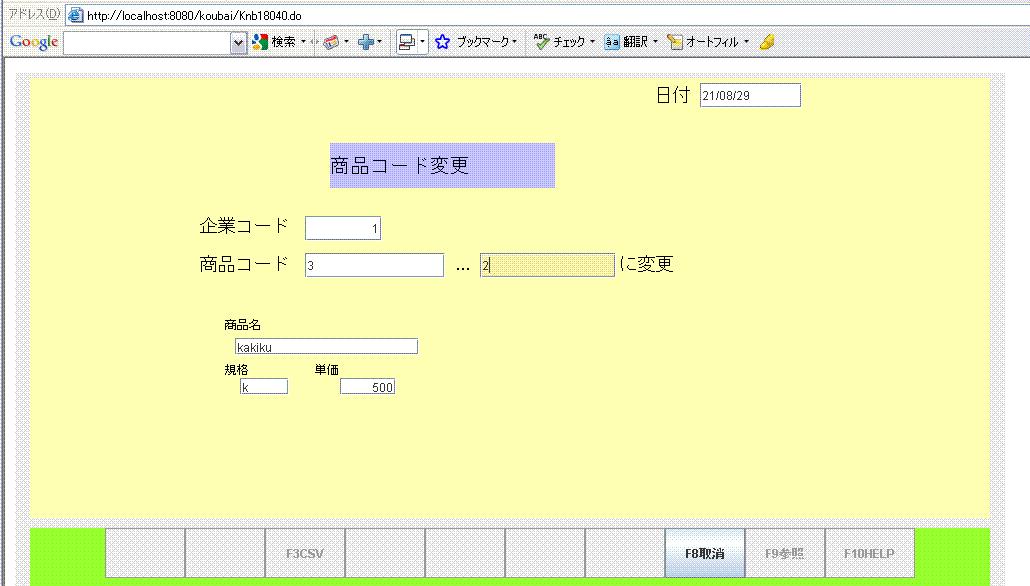Click the F8取消 cancel button
The height and width of the screenshot is (586, 1030).
[705, 553]
